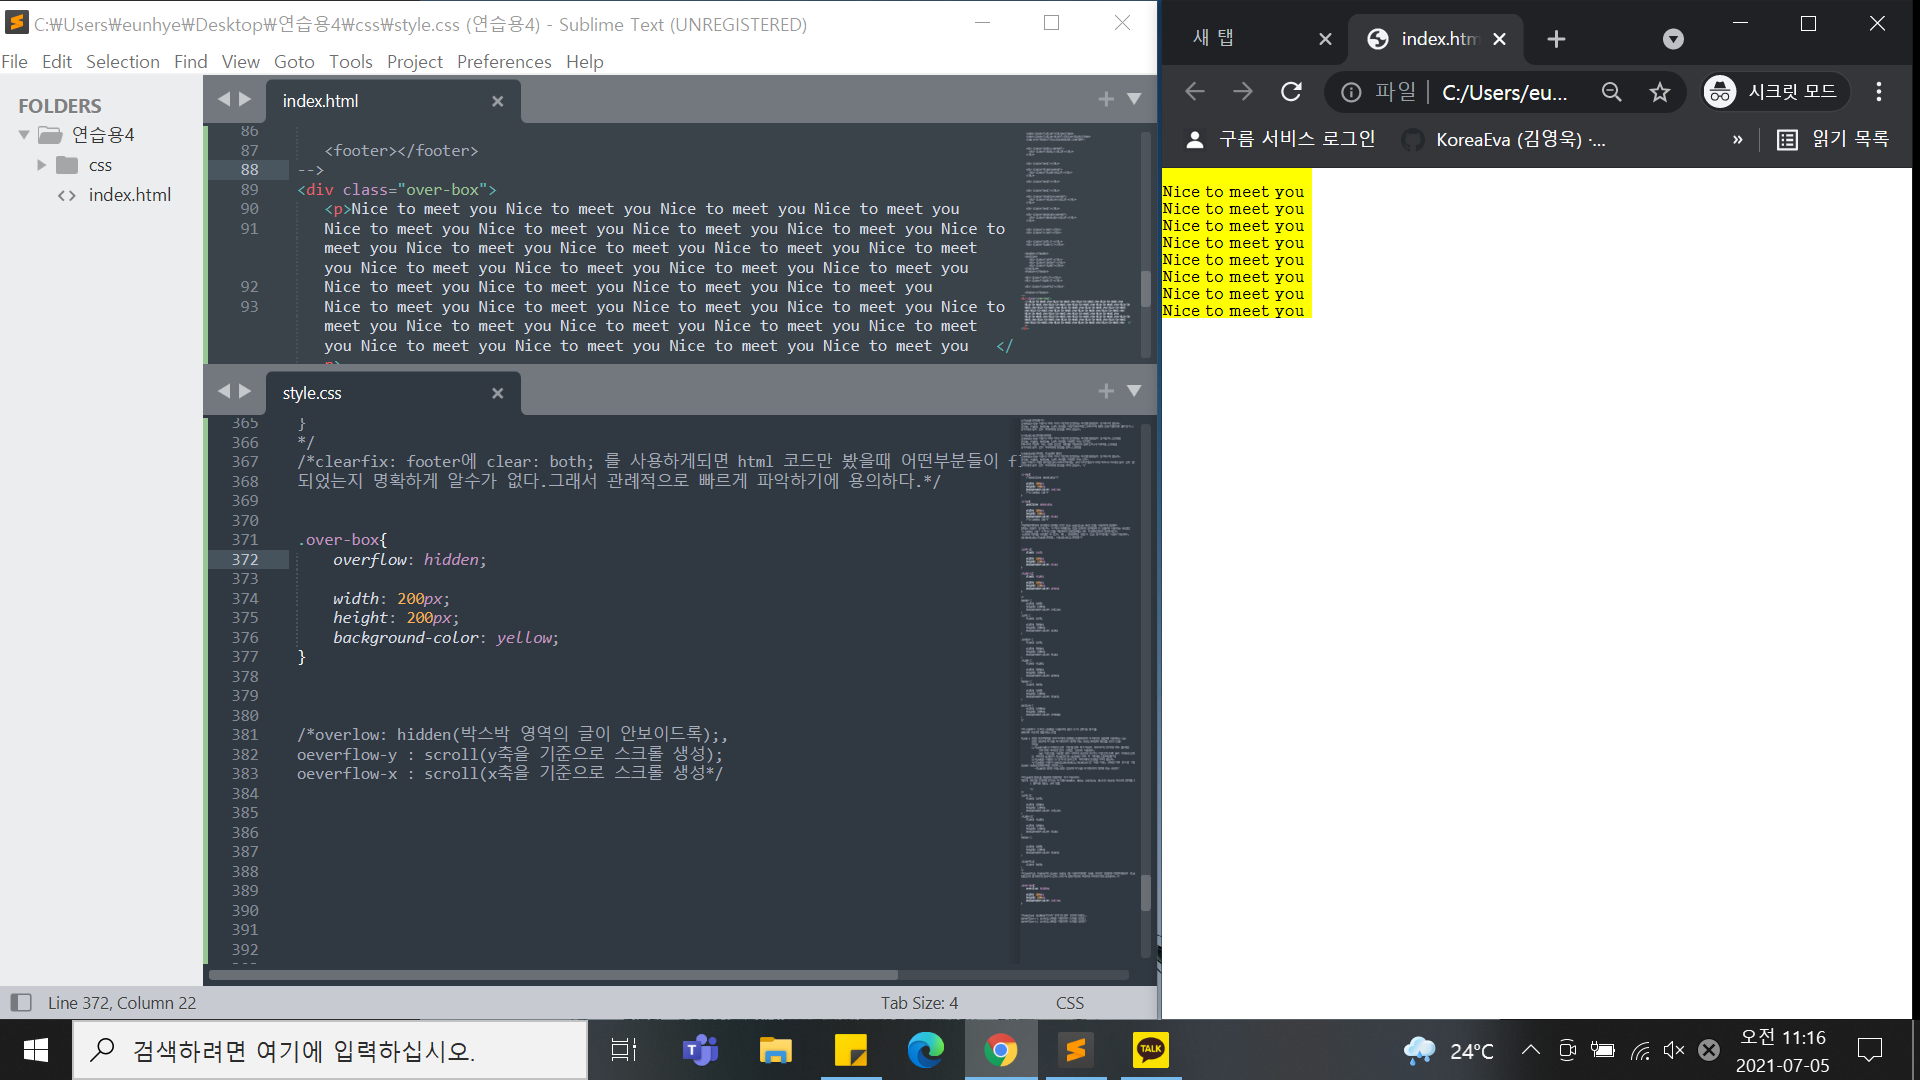Open the tab search dropdown in Chrome
Screen dimensions: 1920x1080
pyautogui.click(x=1673, y=39)
